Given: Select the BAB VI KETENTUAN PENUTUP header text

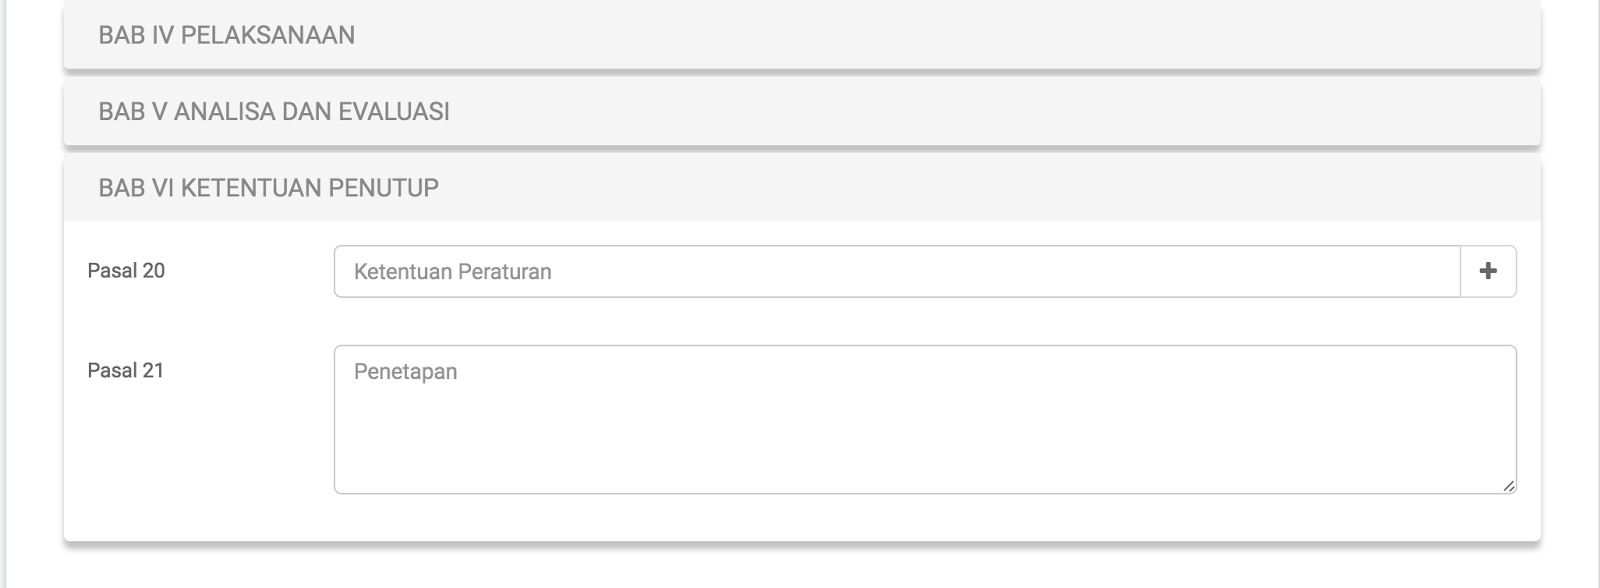Looking at the screenshot, I should click(269, 186).
